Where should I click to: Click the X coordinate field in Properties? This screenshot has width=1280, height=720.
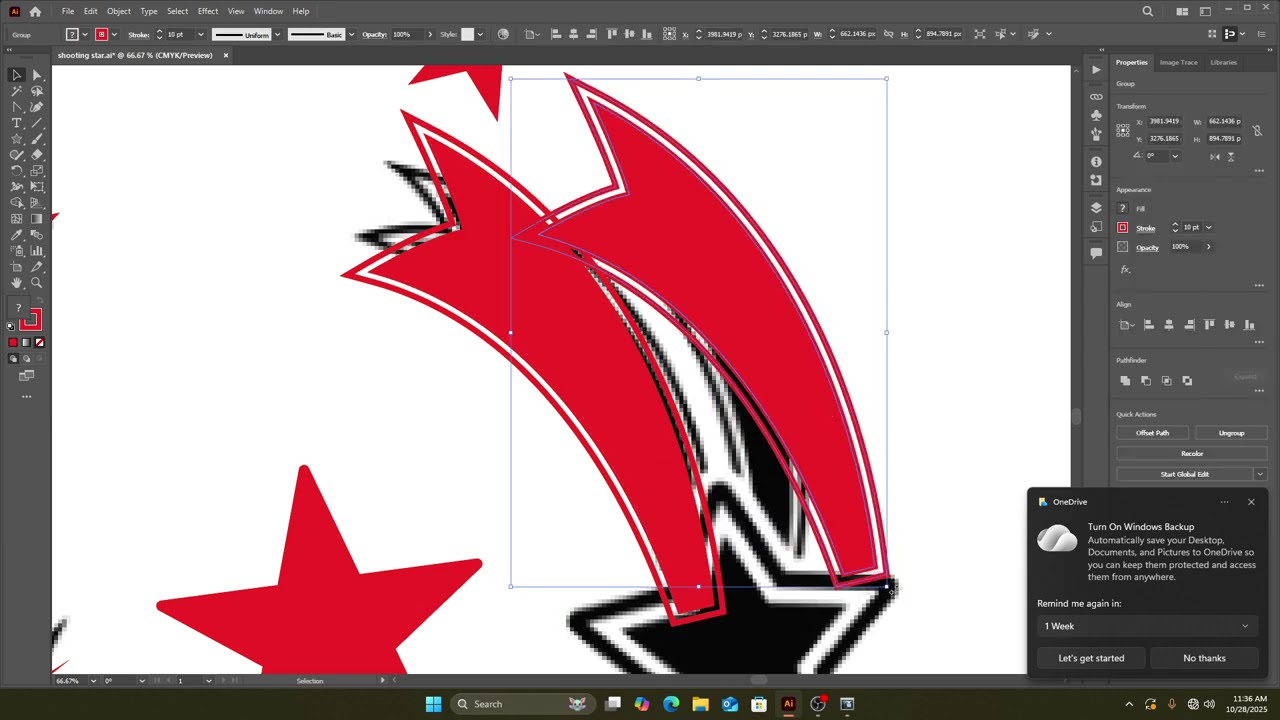pos(1163,121)
